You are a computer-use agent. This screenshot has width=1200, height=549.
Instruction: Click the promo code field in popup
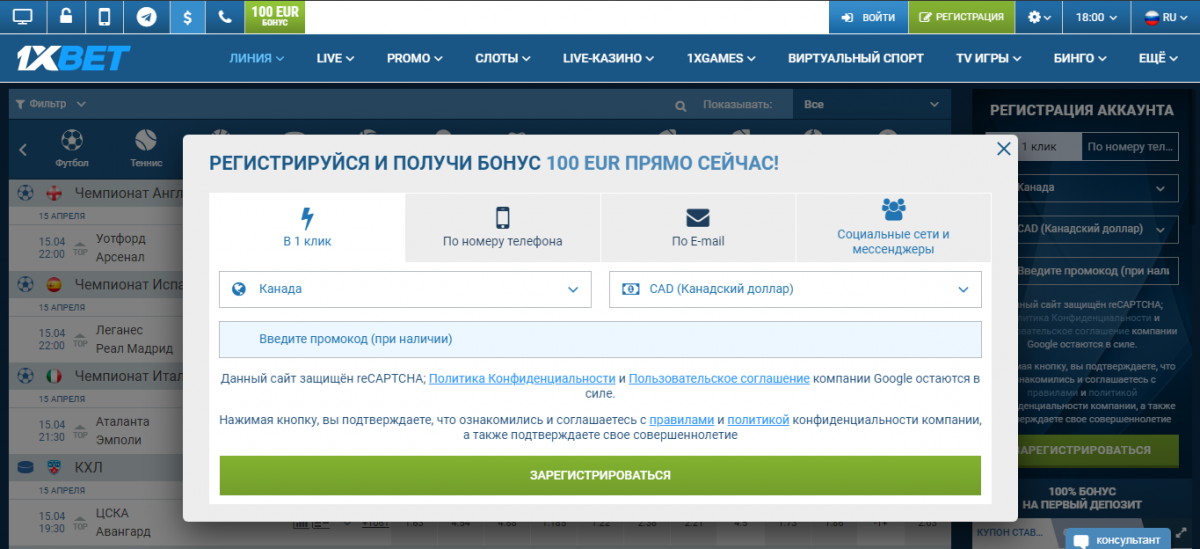click(x=600, y=339)
